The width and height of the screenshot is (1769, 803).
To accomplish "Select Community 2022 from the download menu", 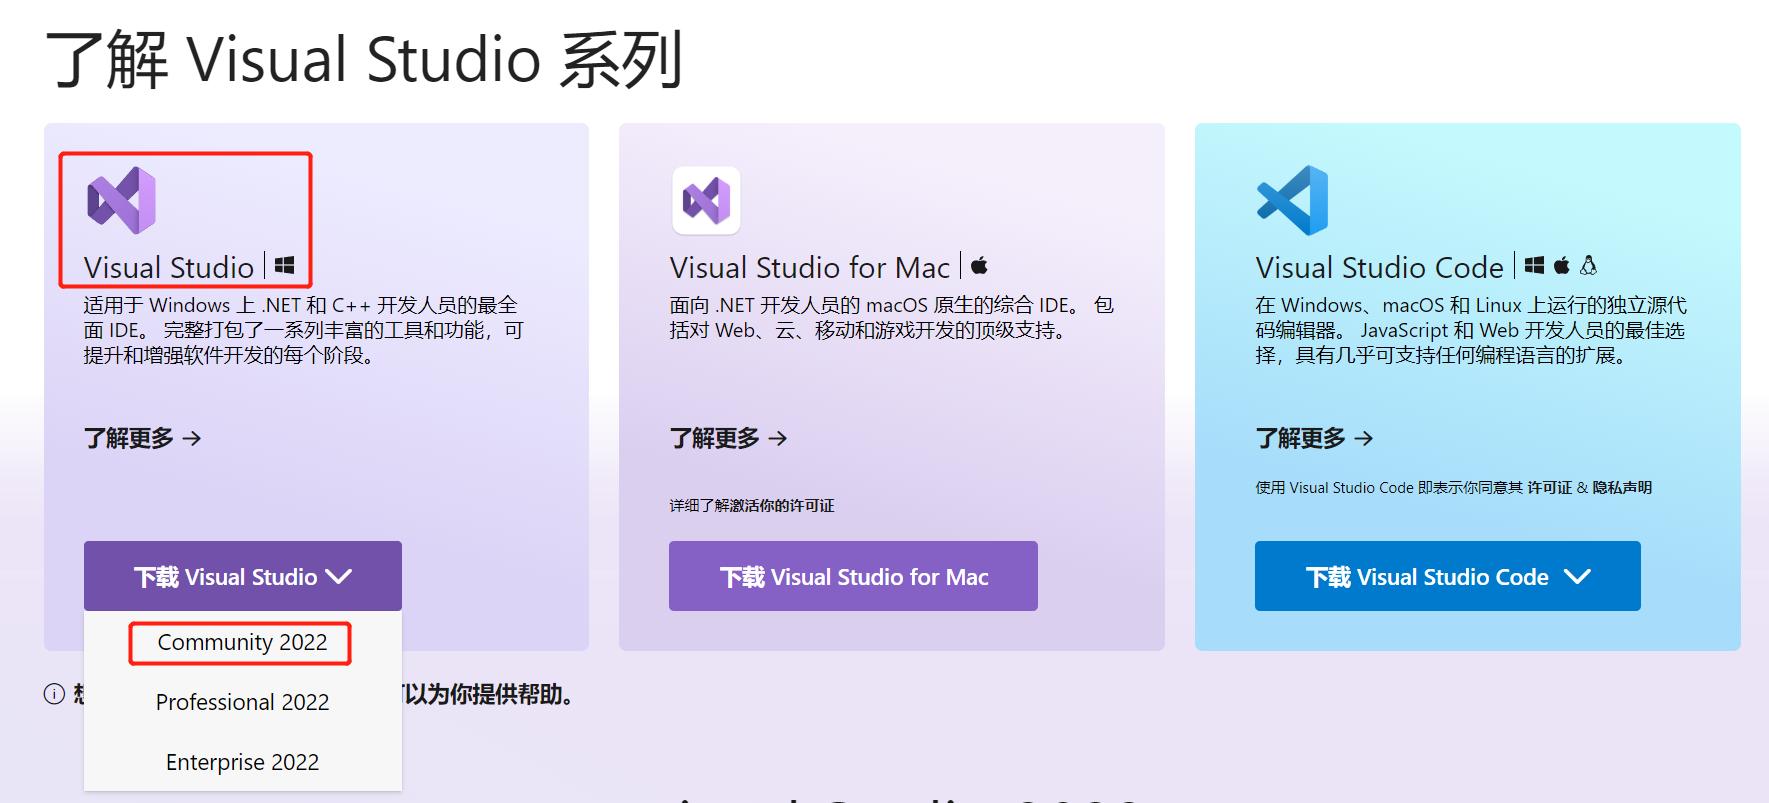I will tap(242, 642).
